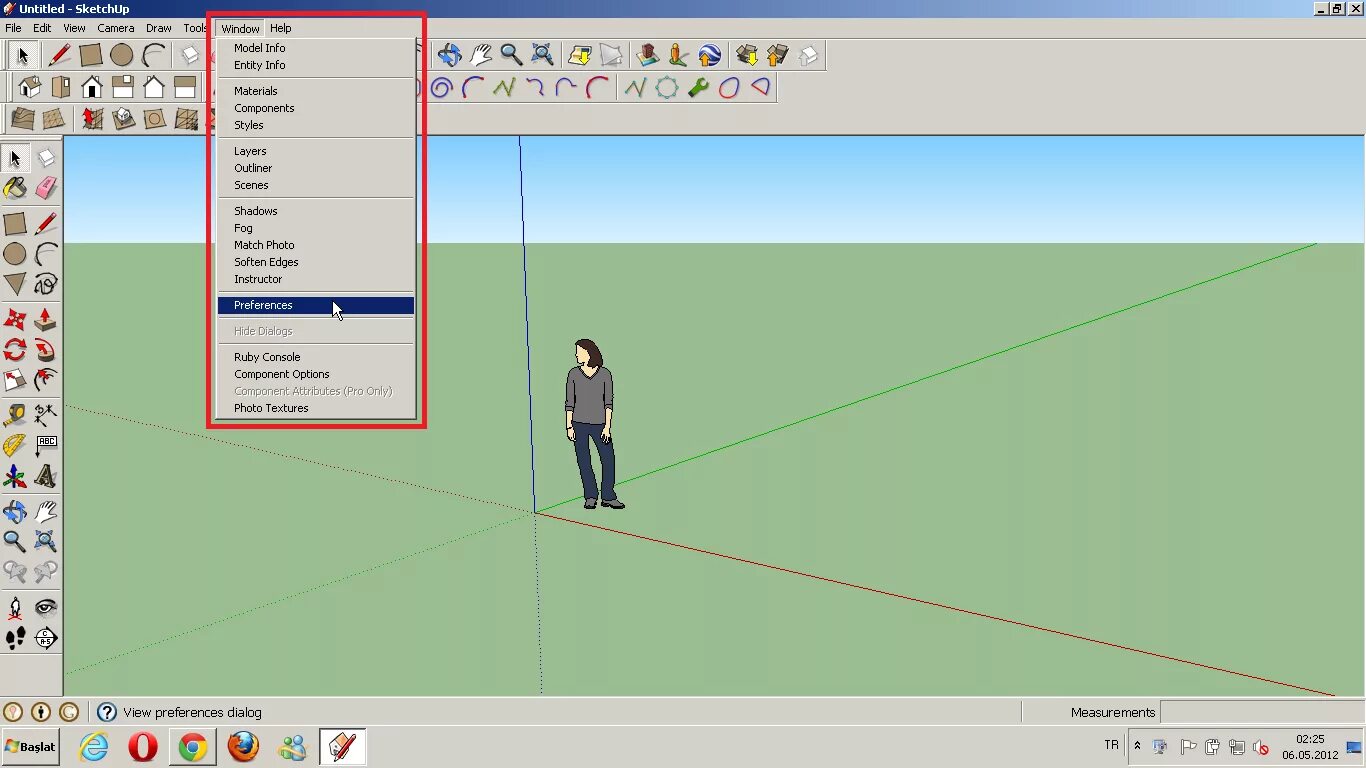Select the 3D Text tool
The image size is (1366, 768).
(x=46, y=477)
